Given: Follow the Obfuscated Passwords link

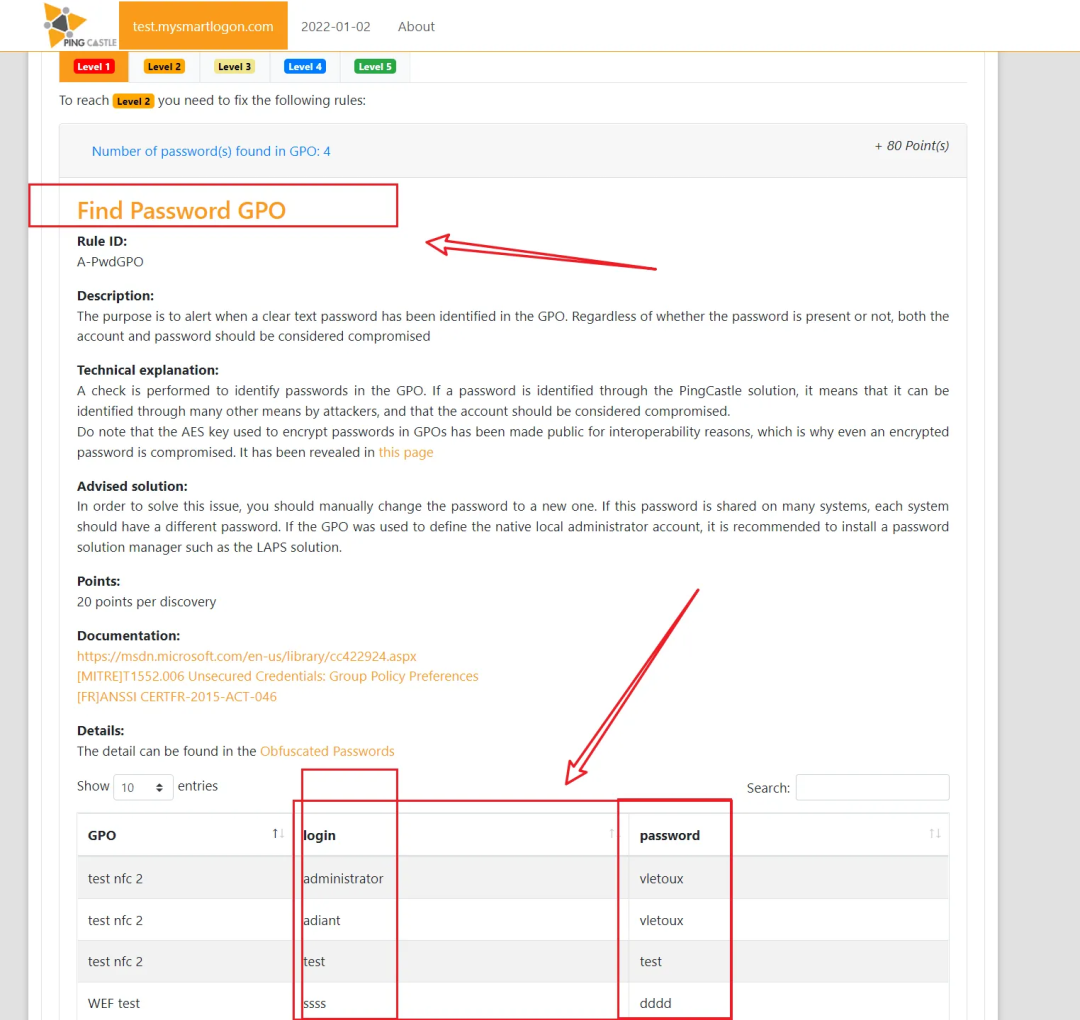Looking at the screenshot, I should tap(327, 751).
